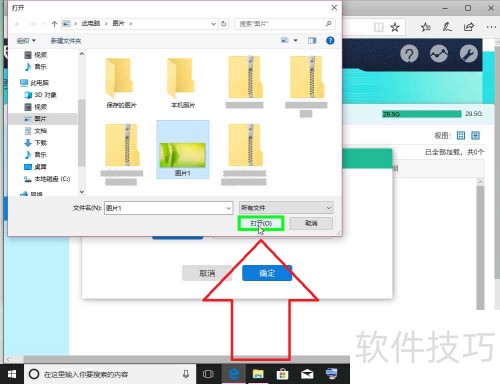
Task: Toggle the preview pane icon
Action: tap(312, 40)
